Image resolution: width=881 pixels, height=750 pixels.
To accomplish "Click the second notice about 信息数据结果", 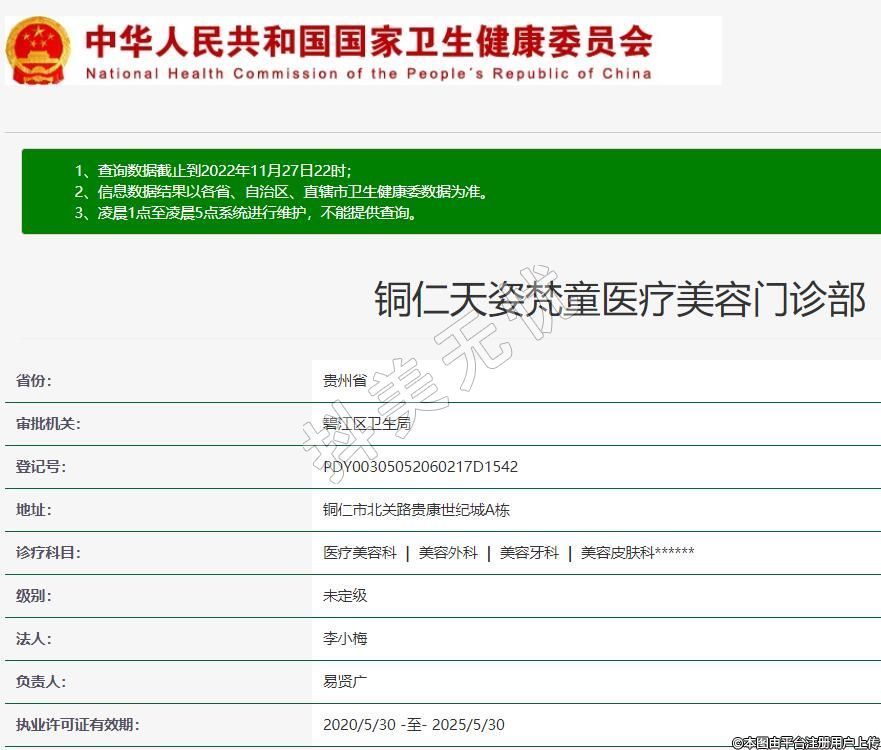I will tap(281, 191).
